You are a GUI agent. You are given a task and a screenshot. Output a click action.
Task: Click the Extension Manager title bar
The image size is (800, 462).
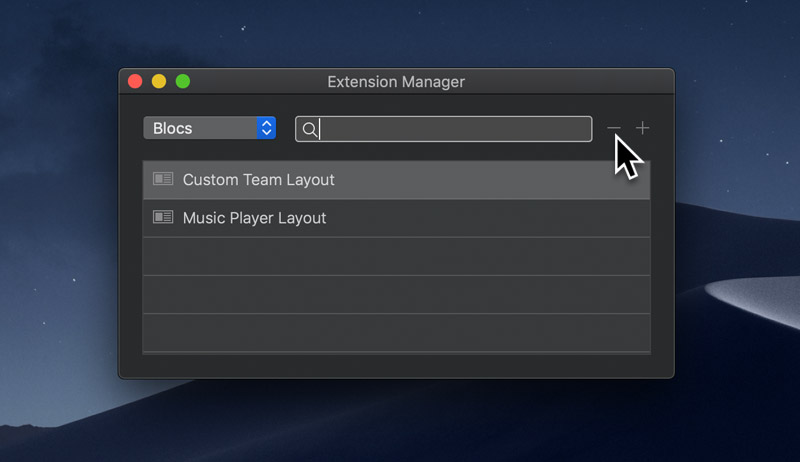point(396,82)
